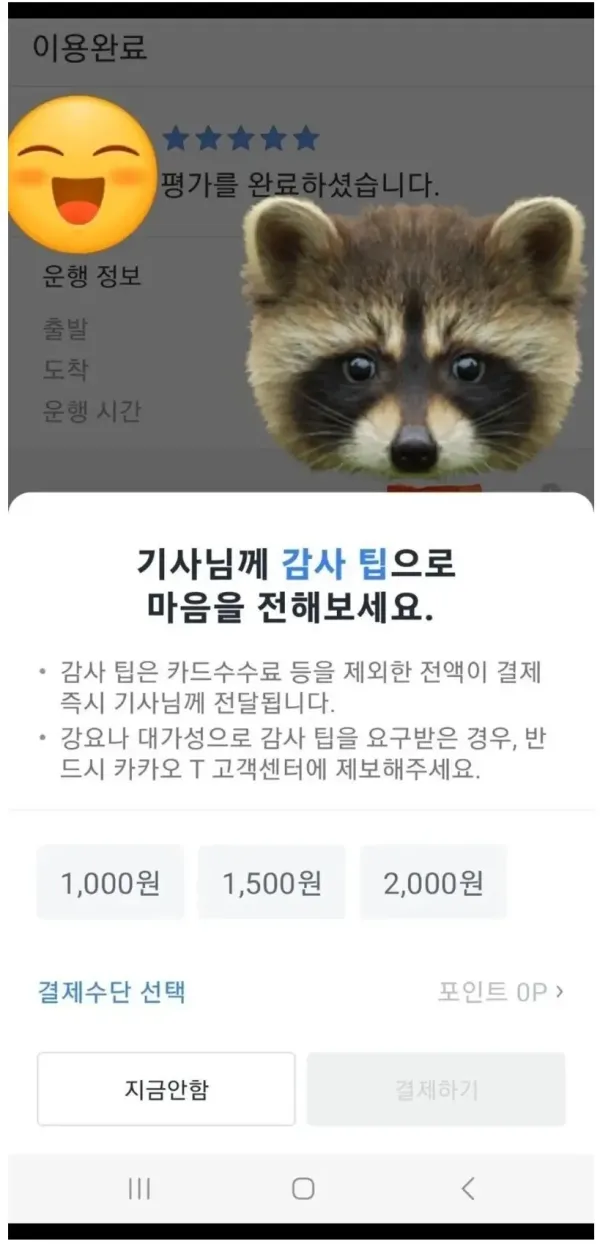Select the 2,000원 tip amount
The height and width of the screenshot is (1244, 600).
pyautogui.click(x=433, y=882)
